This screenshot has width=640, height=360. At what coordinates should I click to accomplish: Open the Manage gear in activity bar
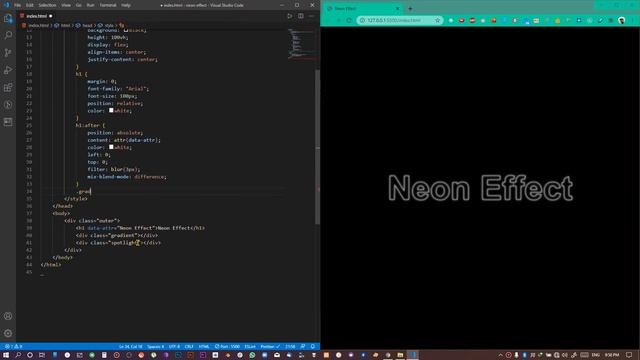click(x=8, y=333)
